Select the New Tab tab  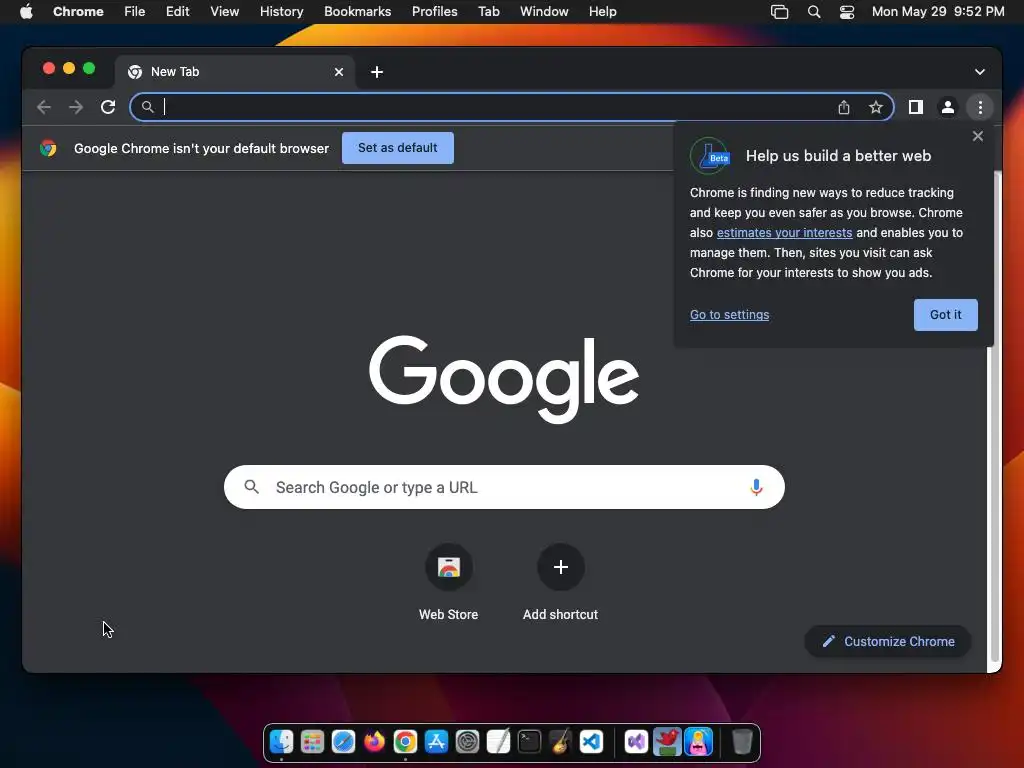(x=235, y=72)
